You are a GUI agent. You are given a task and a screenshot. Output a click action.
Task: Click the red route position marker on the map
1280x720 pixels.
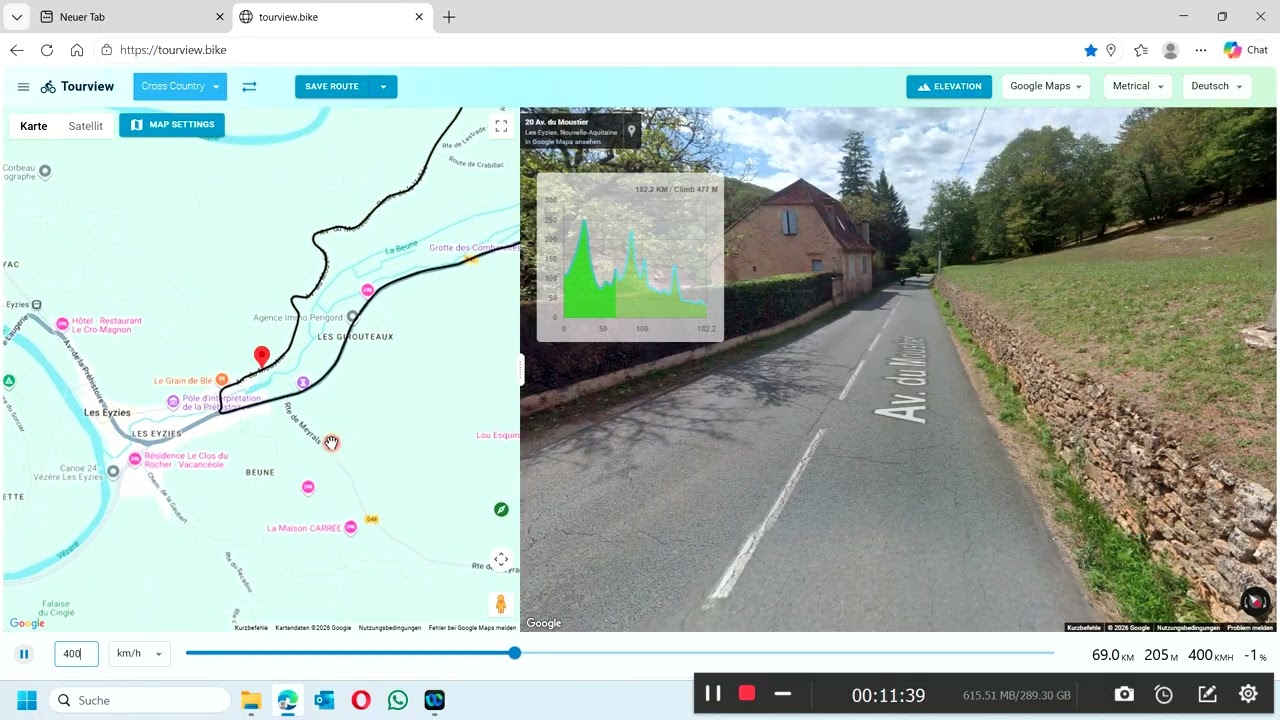click(262, 357)
